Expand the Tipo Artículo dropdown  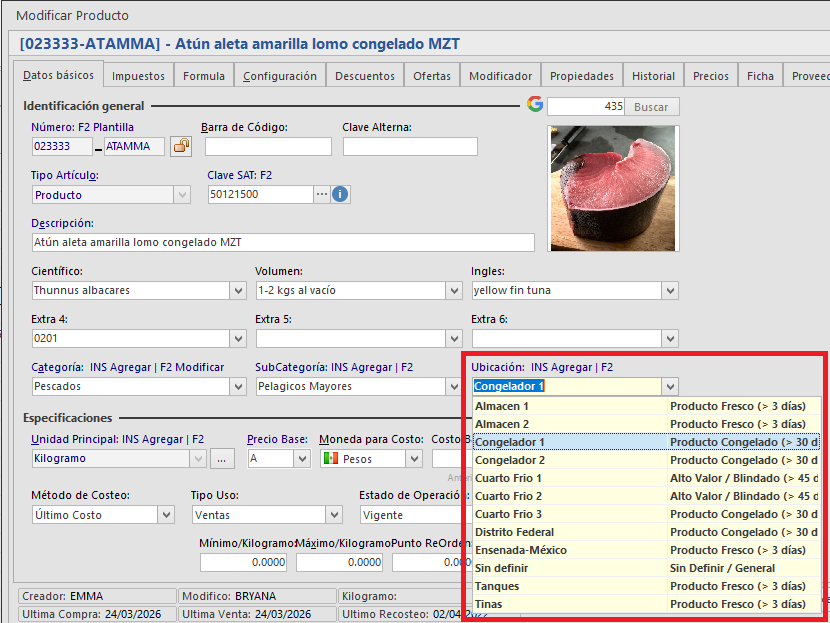182,195
